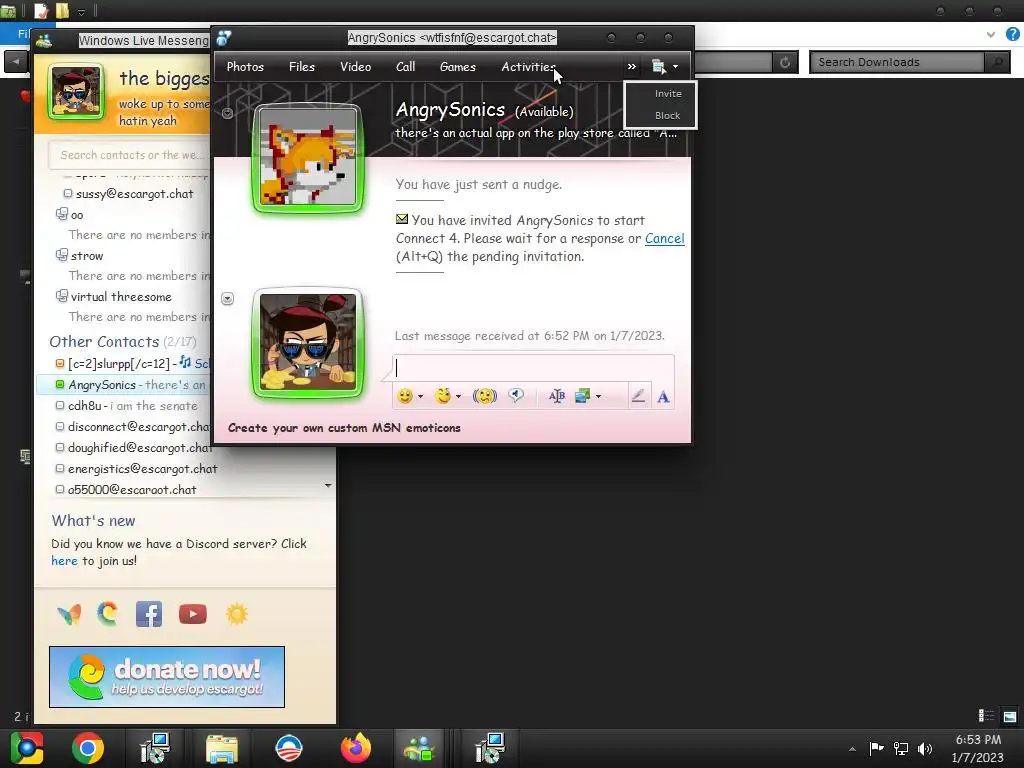Viewport: 1024px width, 768px height.
Task: Click the Search Downloads field
Action: pyautogui.click(x=897, y=62)
